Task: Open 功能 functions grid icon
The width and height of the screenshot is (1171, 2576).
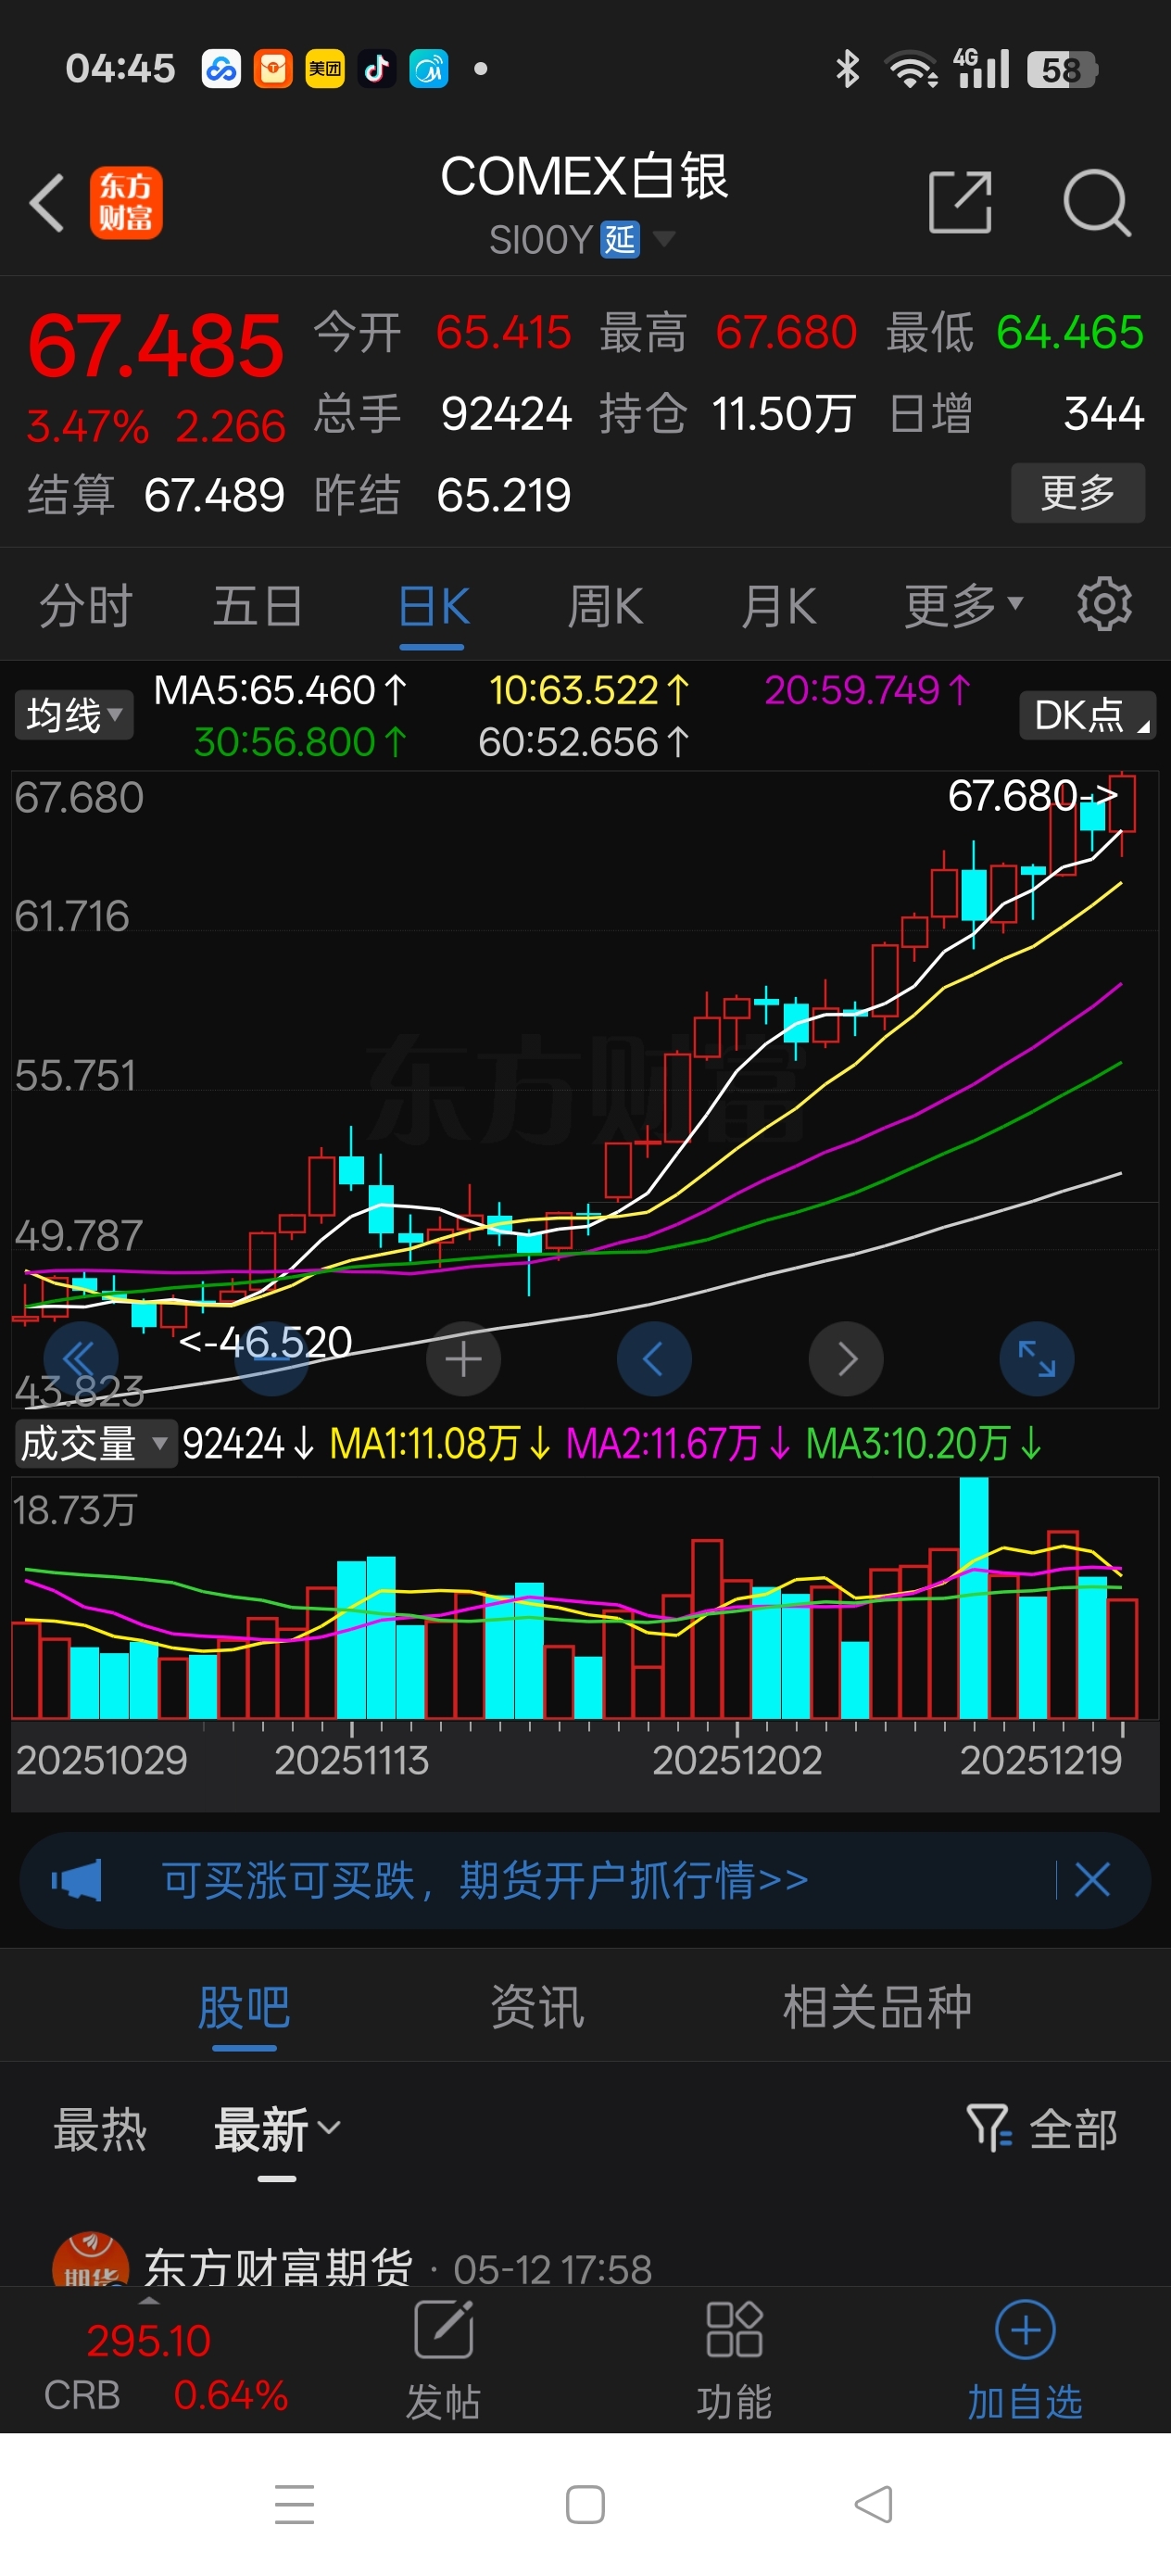Action: click(734, 2330)
